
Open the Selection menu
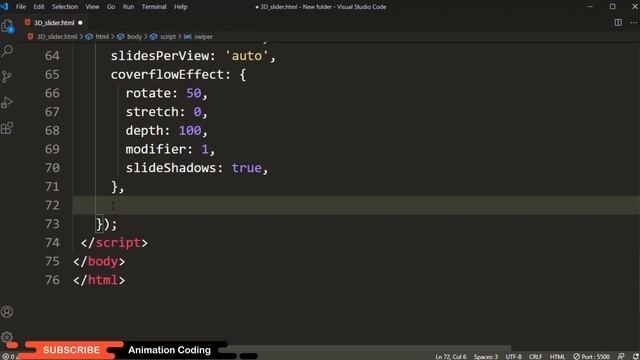point(65,7)
